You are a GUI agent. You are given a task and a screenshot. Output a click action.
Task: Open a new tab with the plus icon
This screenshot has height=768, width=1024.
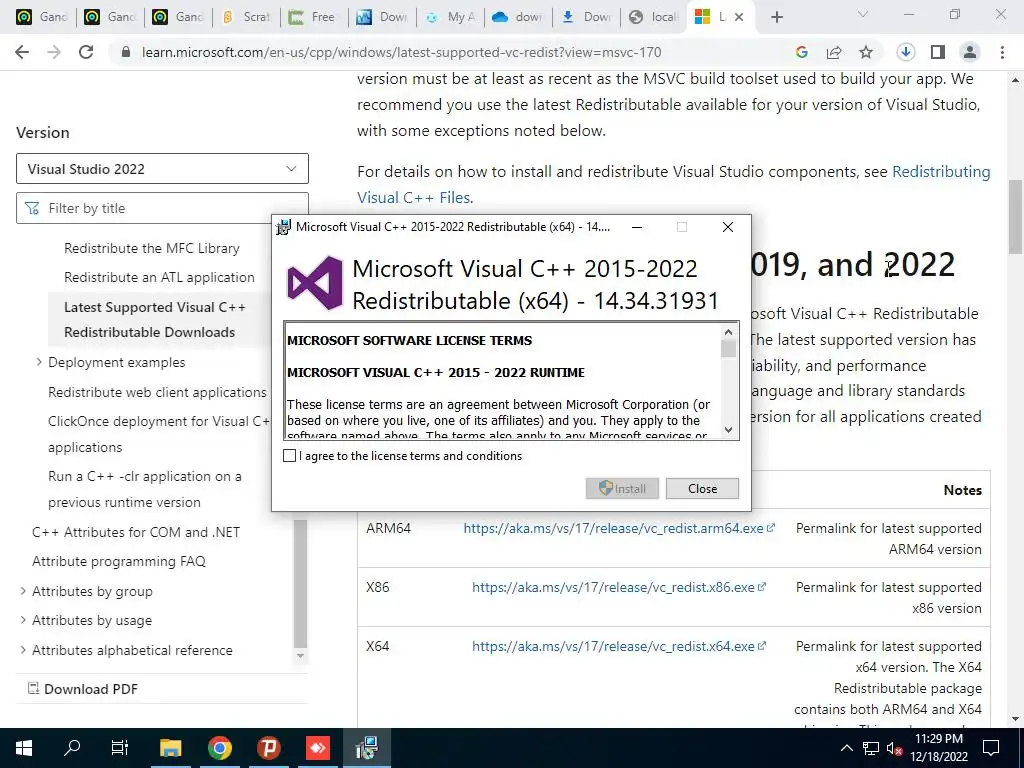pos(776,17)
